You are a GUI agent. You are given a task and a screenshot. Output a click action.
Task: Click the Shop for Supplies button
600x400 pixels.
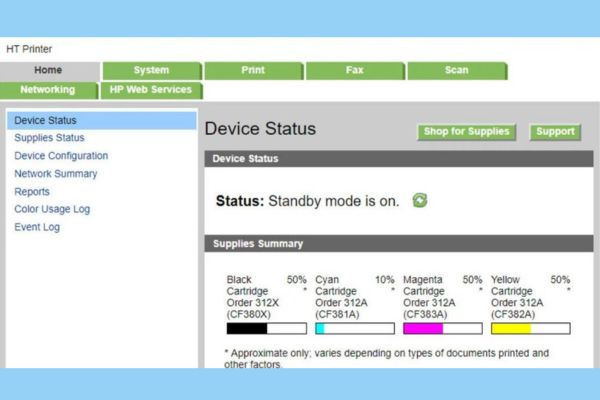coord(466,132)
